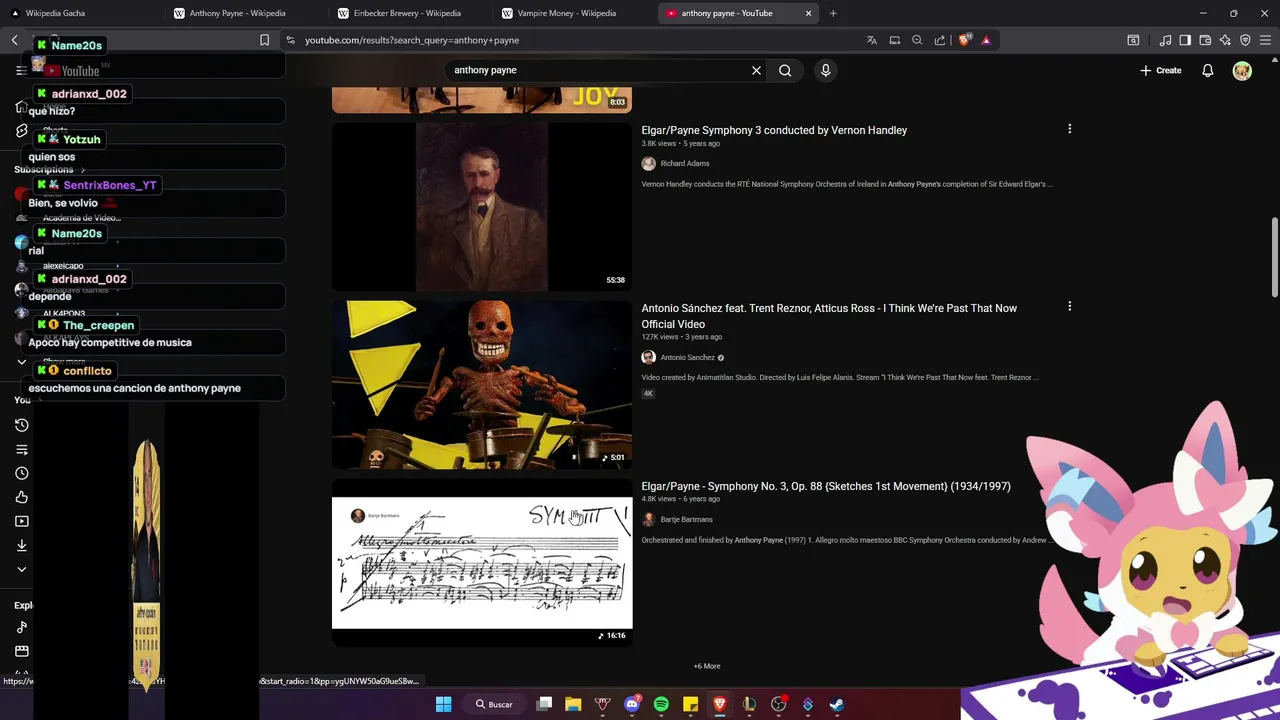Open Movies clapperboard icon in sidebar

coord(22,651)
